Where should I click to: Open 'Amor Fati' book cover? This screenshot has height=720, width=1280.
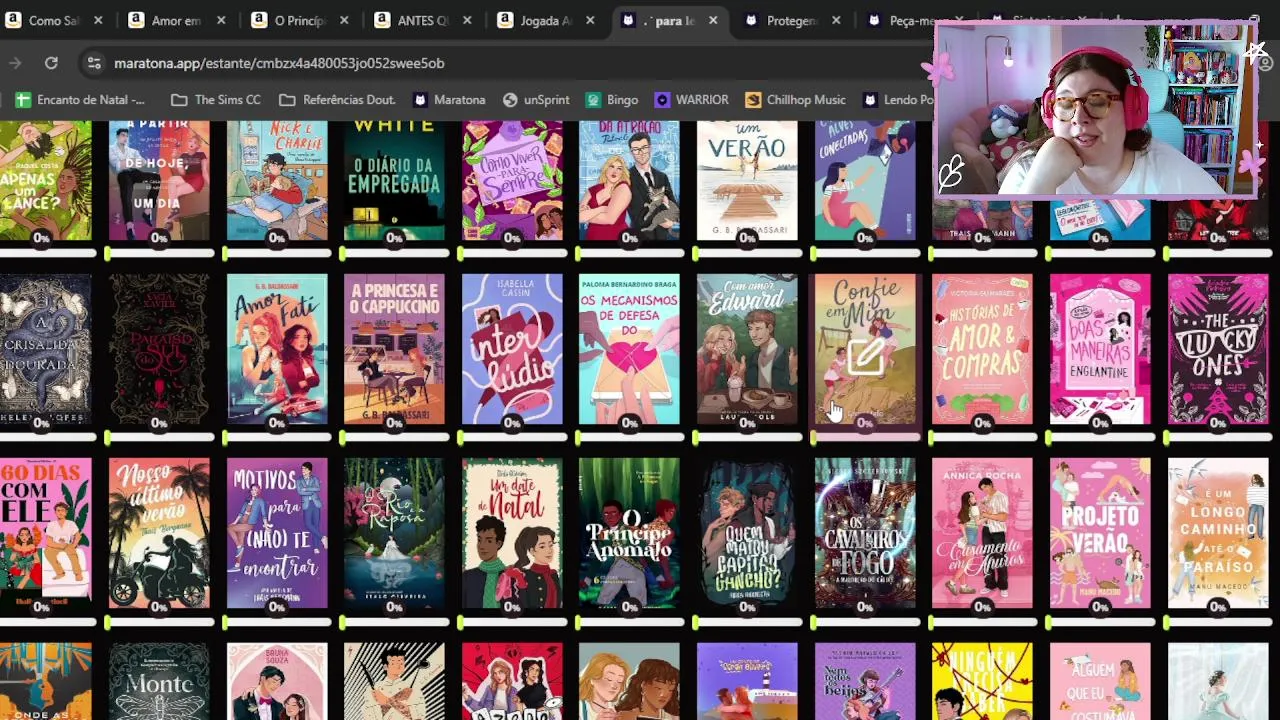coord(277,349)
